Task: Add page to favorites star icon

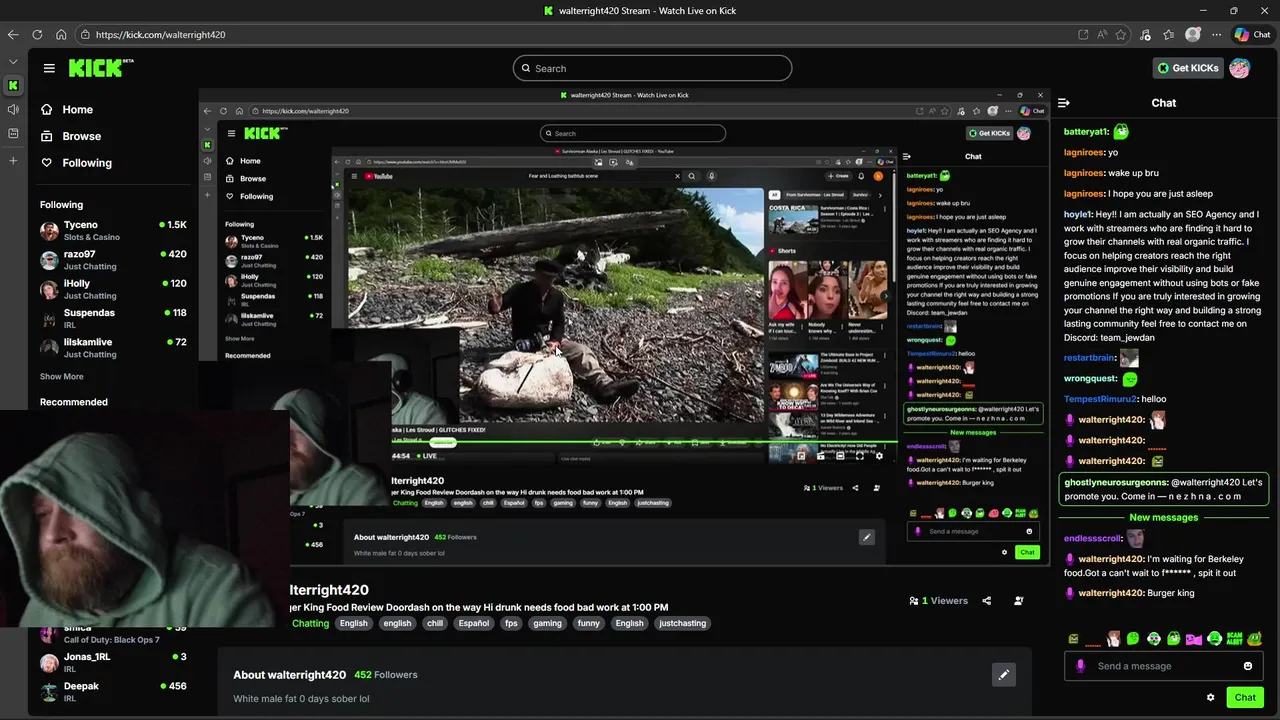Action: (x=1120, y=34)
